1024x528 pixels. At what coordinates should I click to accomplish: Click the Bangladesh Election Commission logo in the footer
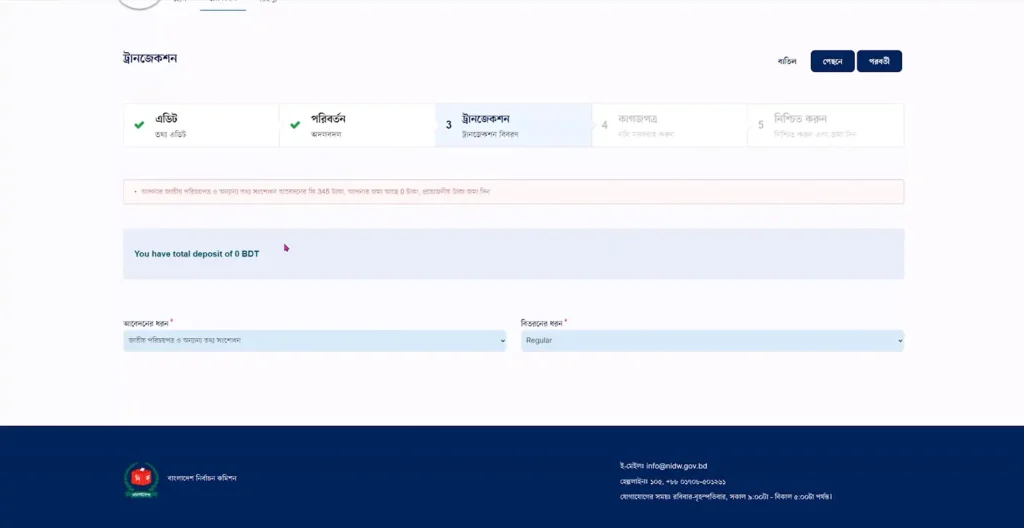[141, 480]
